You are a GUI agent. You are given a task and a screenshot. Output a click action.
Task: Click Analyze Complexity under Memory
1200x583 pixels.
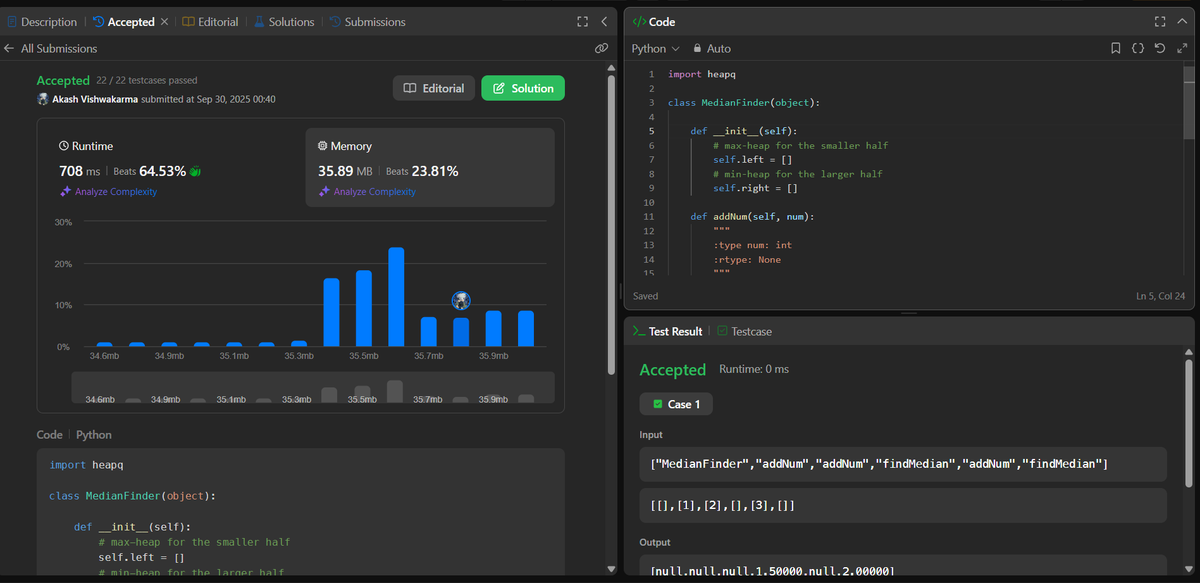coord(367,191)
